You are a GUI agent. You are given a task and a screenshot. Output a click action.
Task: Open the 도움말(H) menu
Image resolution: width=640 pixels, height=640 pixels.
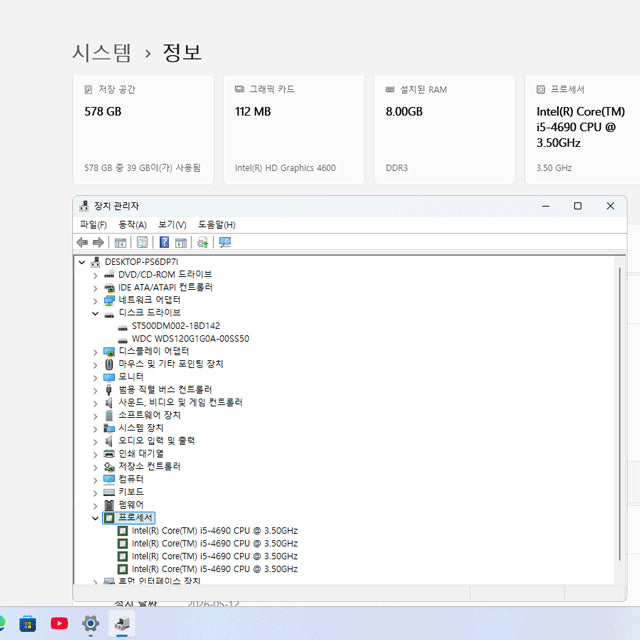pos(217,224)
